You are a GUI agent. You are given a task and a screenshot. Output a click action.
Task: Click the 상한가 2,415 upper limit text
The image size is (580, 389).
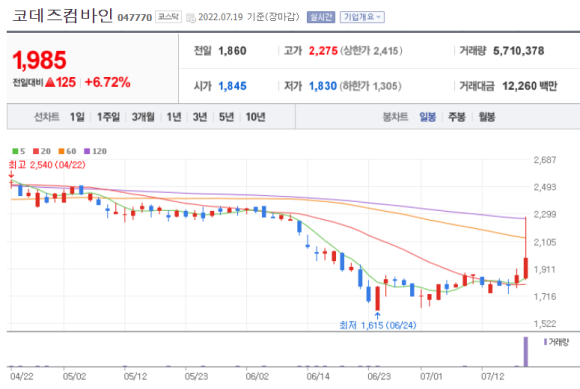tap(371, 51)
